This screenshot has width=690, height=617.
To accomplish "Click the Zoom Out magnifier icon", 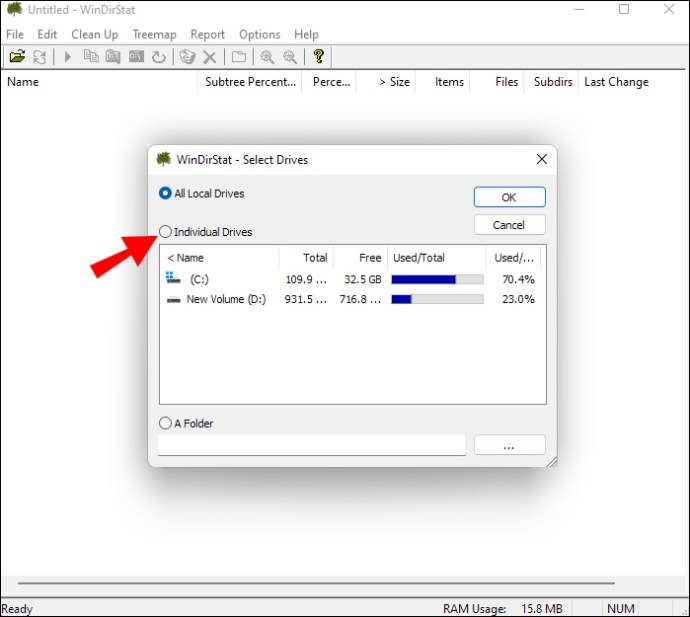I will coord(290,57).
